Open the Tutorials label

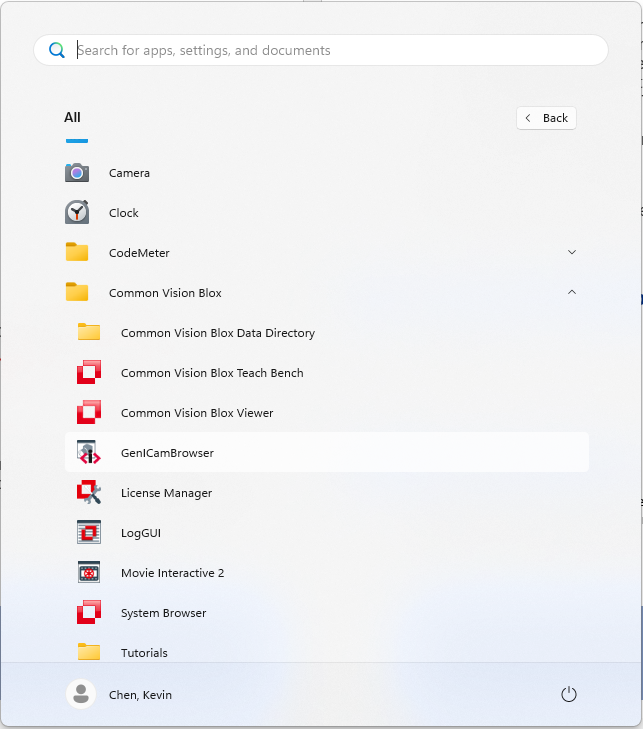click(x=144, y=653)
